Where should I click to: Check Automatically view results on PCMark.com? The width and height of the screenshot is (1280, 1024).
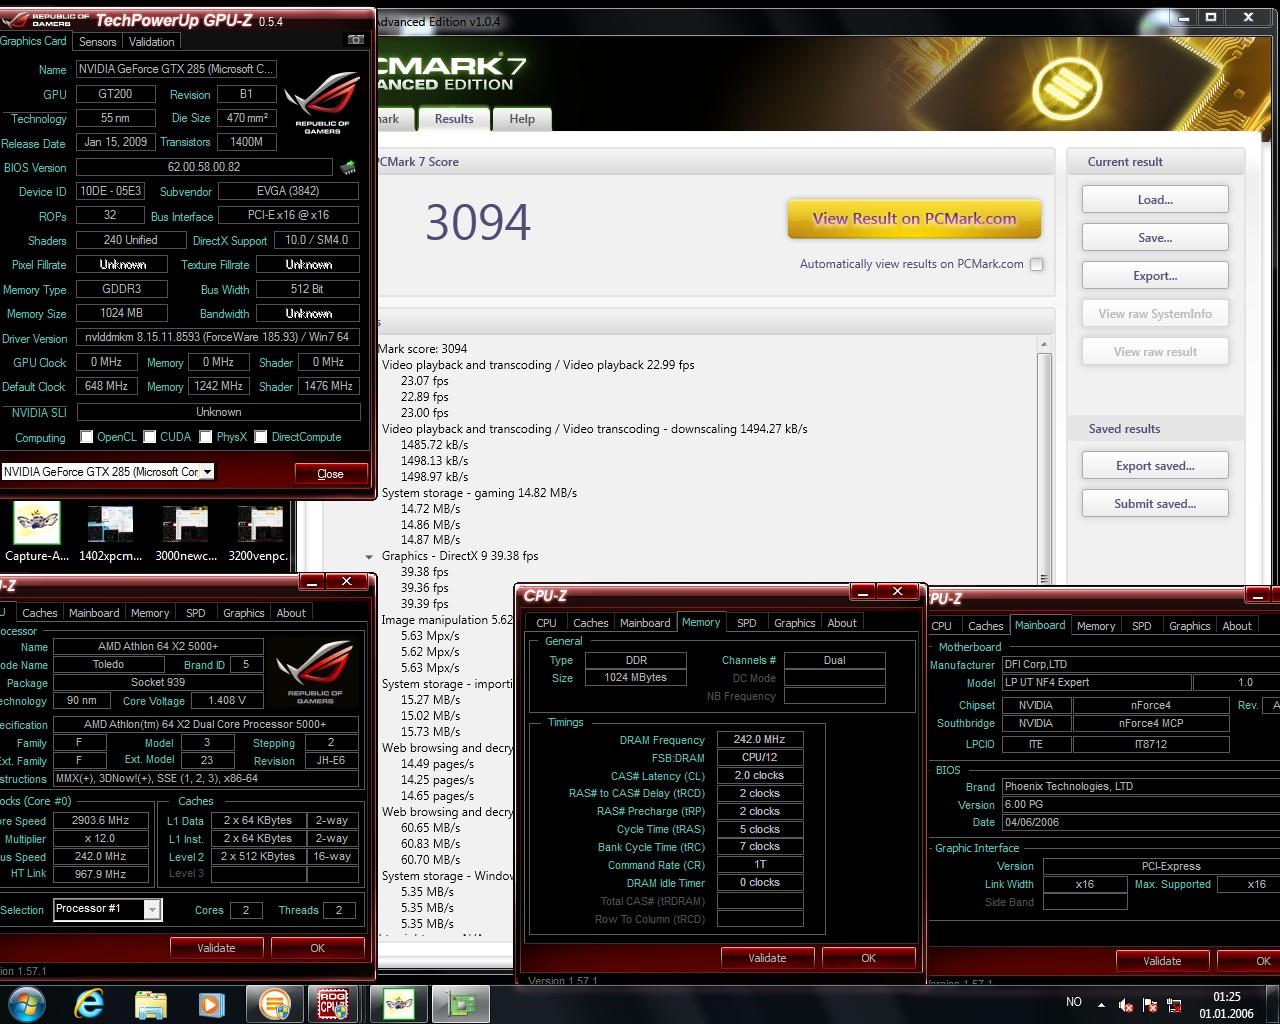point(1037,264)
